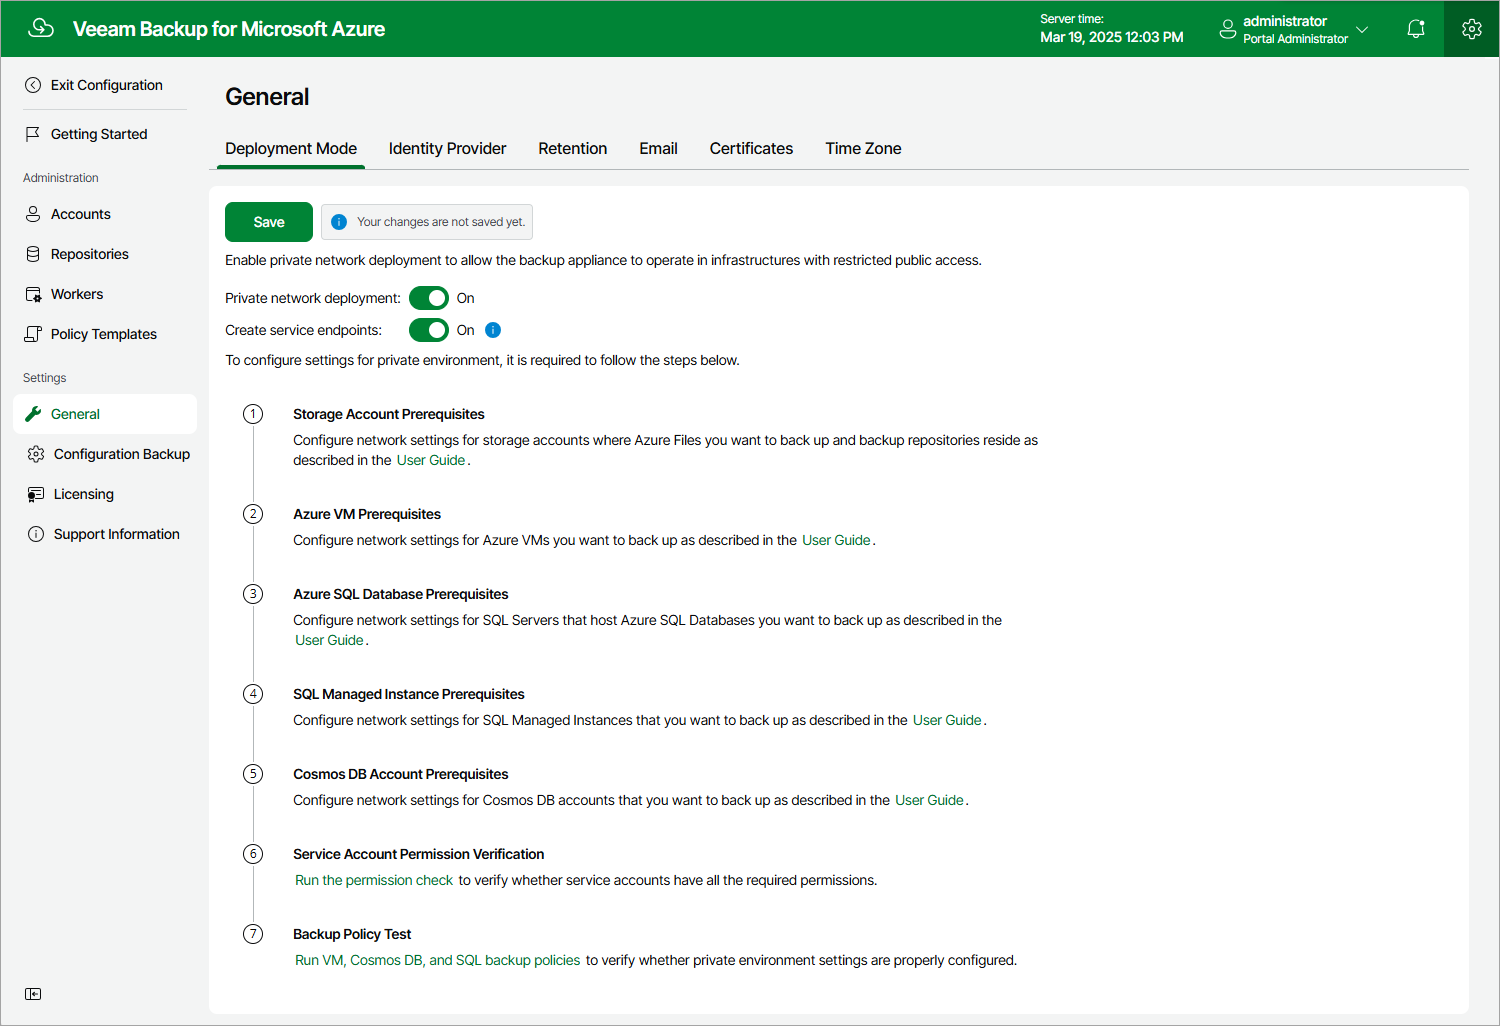Open User Guide link for SQL Managed Instance Prerequisites
The width and height of the screenshot is (1500, 1026).
(947, 720)
